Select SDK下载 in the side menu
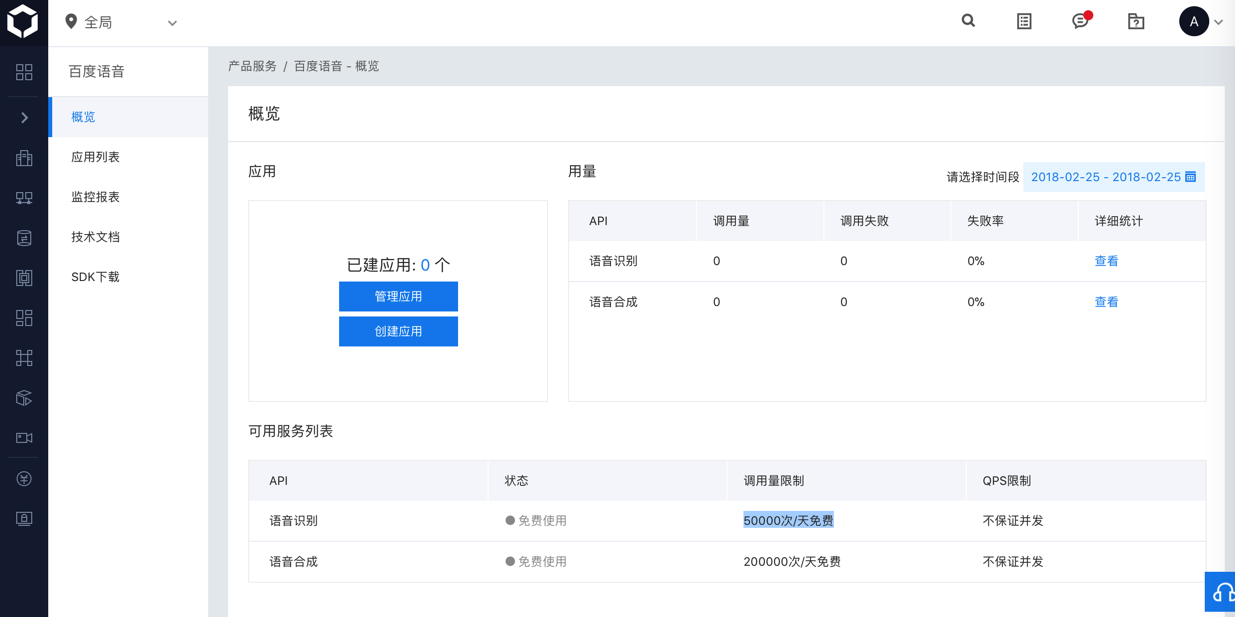The height and width of the screenshot is (617, 1235). click(96, 277)
